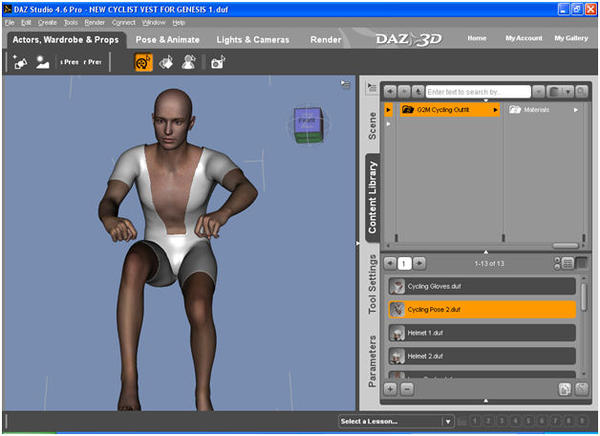Select the Region Navigator figure tool icon

tap(188, 62)
